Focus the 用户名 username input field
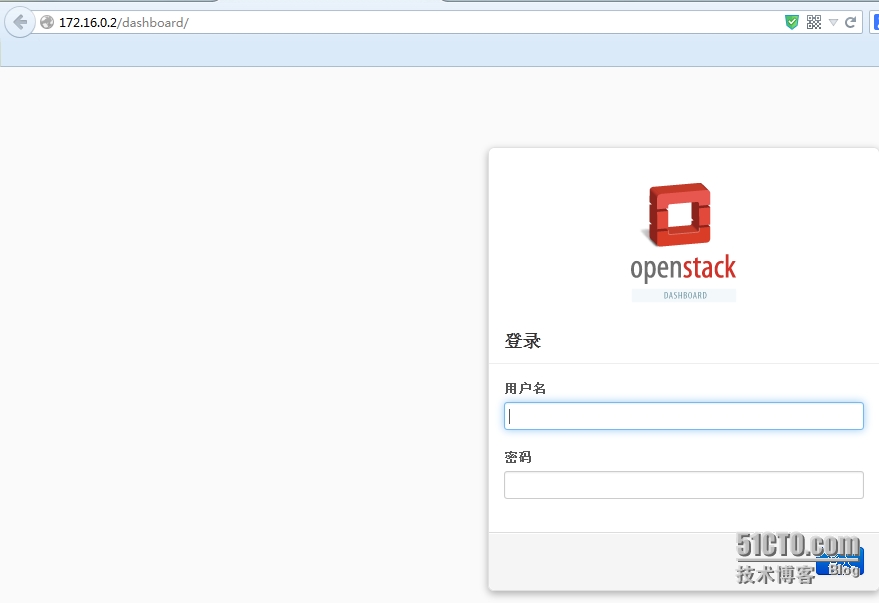This screenshot has height=603, width=879. (683, 416)
